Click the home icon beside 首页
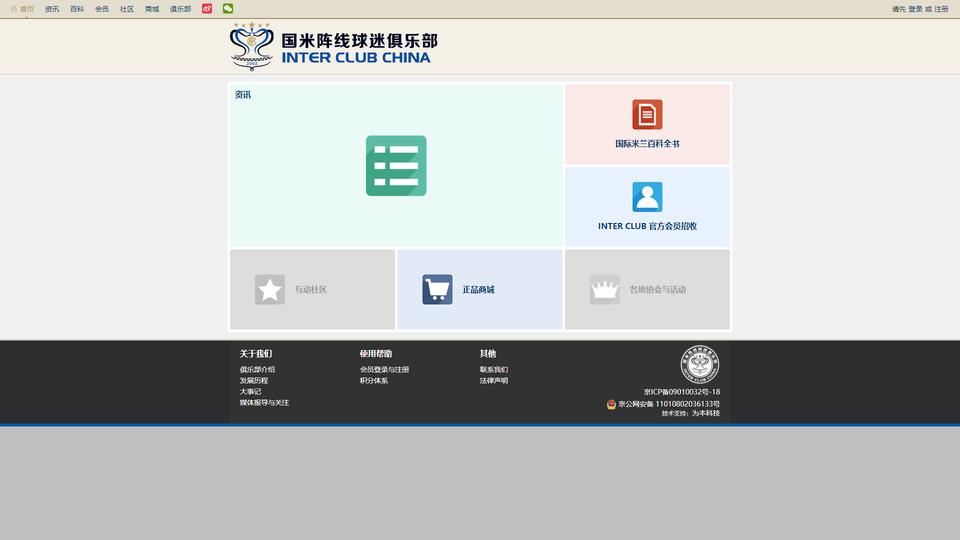Image resolution: width=960 pixels, height=540 pixels. [x=13, y=9]
